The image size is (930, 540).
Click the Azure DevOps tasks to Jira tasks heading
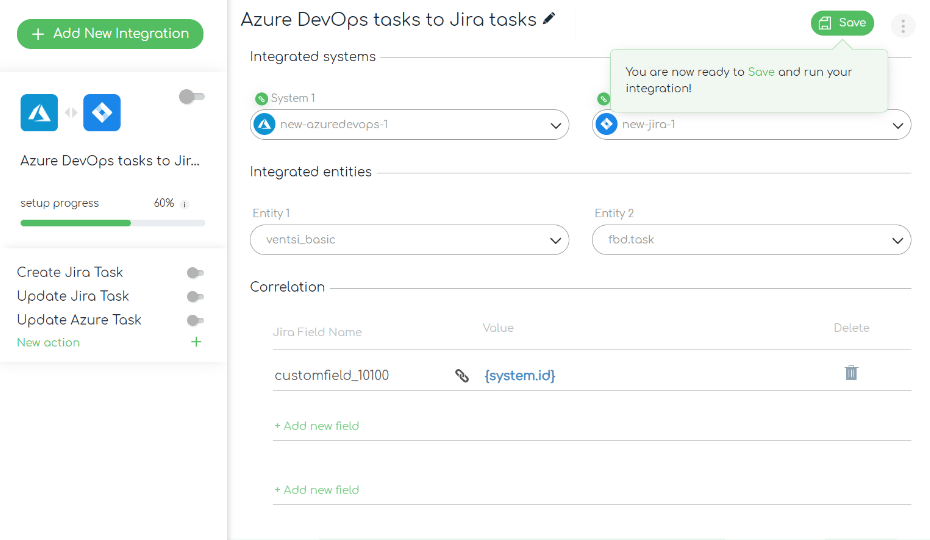point(388,20)
